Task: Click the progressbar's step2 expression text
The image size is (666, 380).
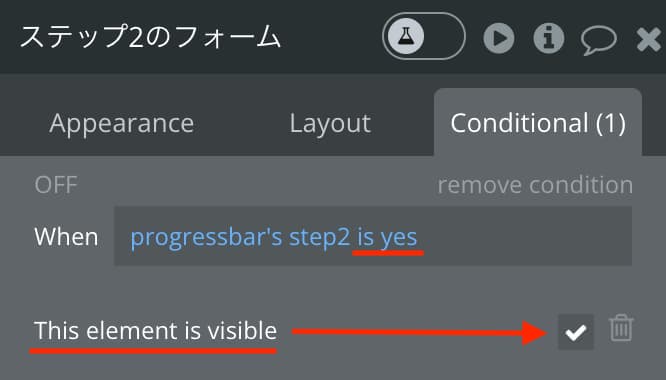Action: point(240,237)
